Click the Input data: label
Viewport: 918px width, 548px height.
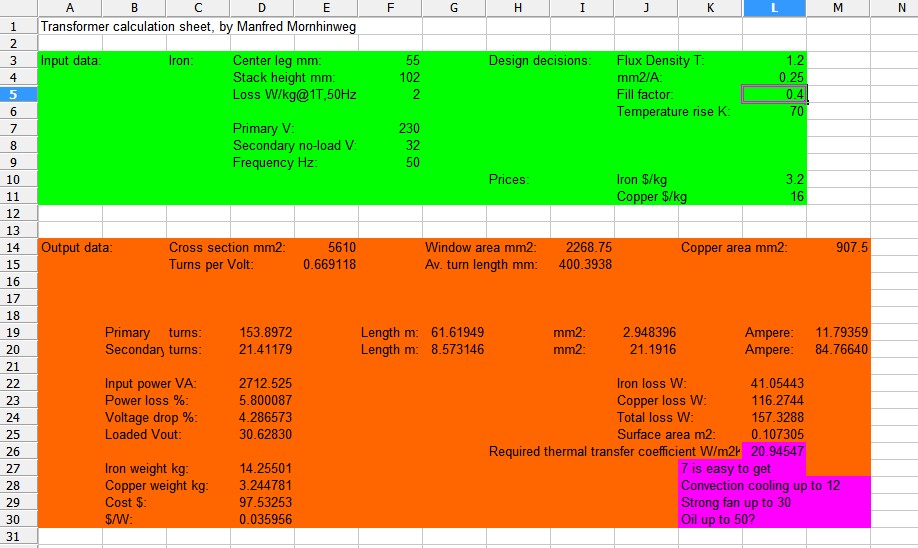(71, 60)
